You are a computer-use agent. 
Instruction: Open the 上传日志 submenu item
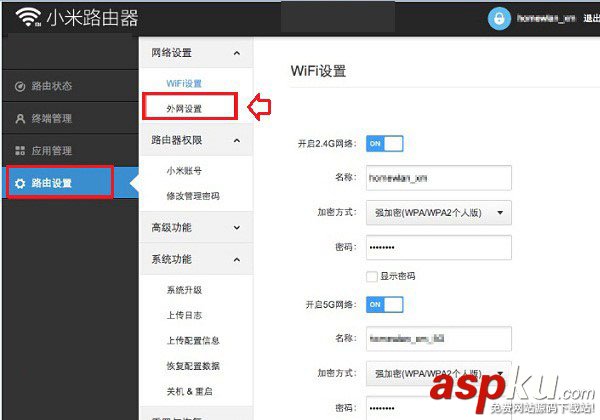coord(184,315)
